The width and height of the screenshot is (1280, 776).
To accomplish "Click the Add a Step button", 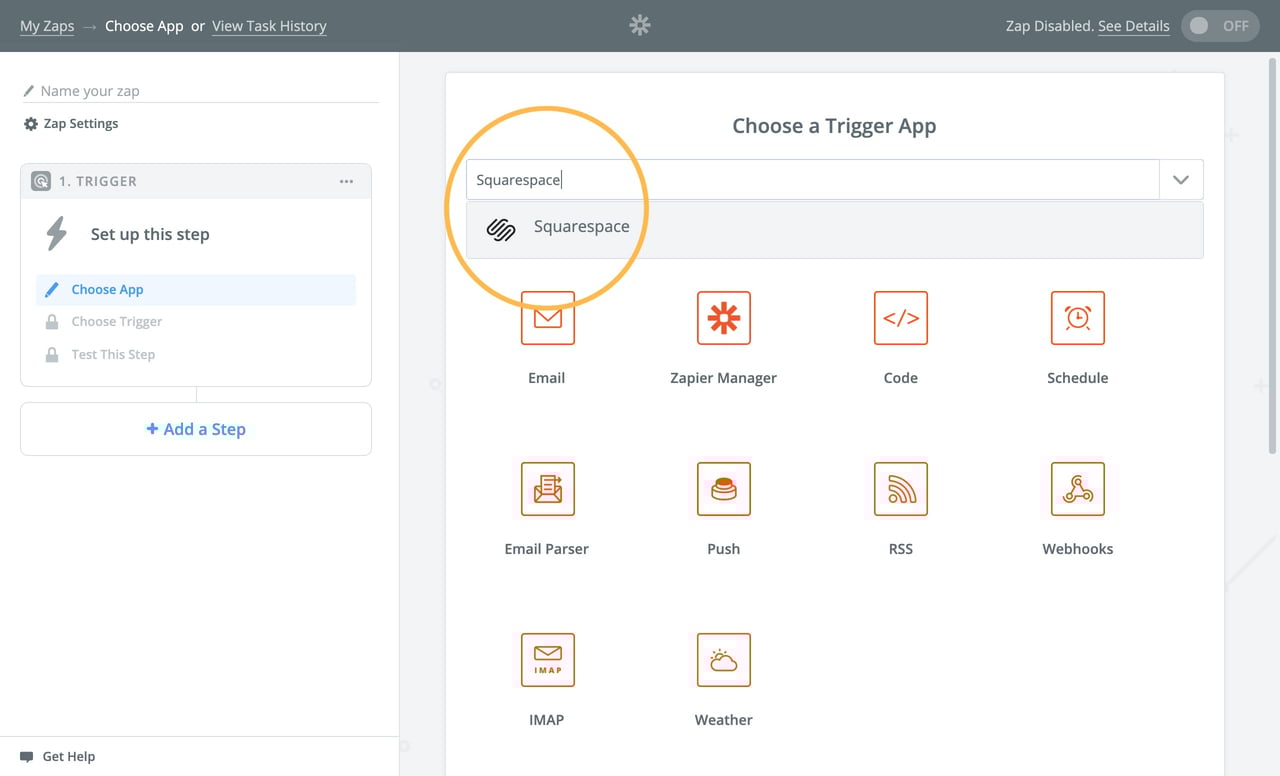I will pos(195,428).
